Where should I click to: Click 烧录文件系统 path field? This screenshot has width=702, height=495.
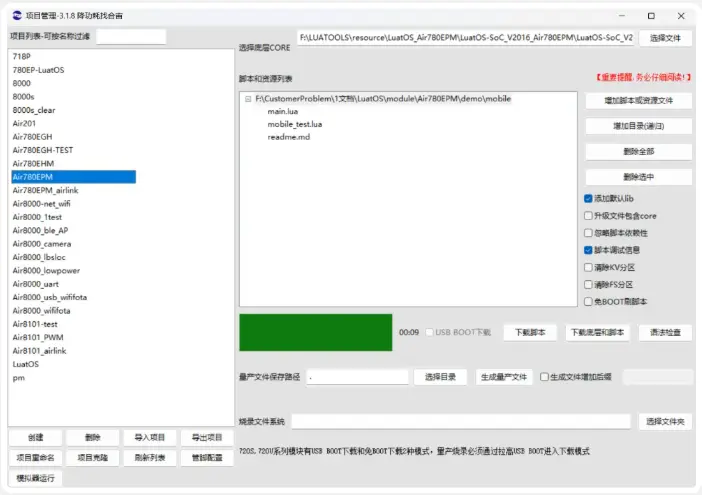[461, 422]
